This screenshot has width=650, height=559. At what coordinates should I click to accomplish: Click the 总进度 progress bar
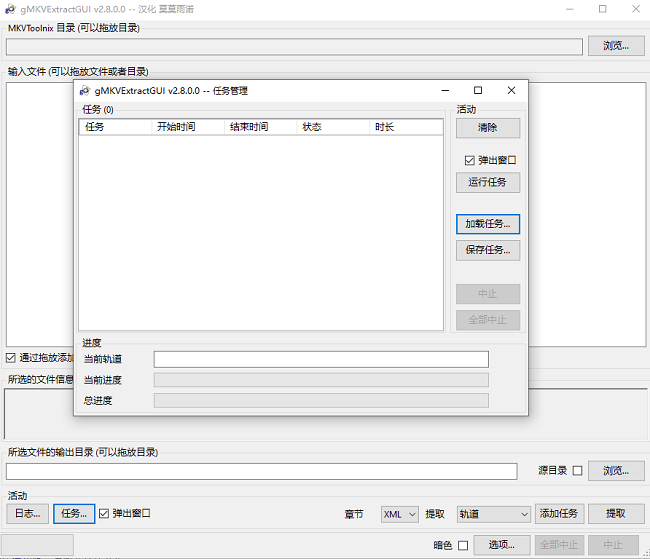tap(321, 401)
